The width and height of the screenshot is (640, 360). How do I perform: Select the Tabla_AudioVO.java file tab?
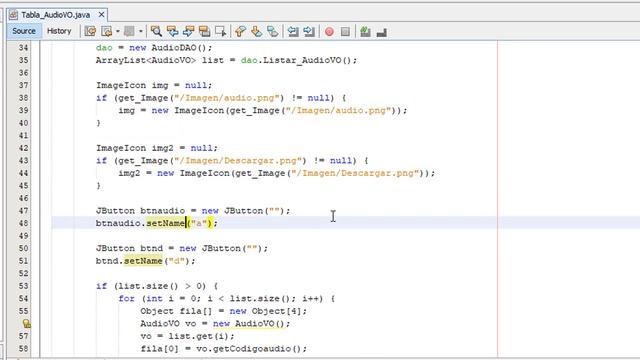[x=56, y=15]
